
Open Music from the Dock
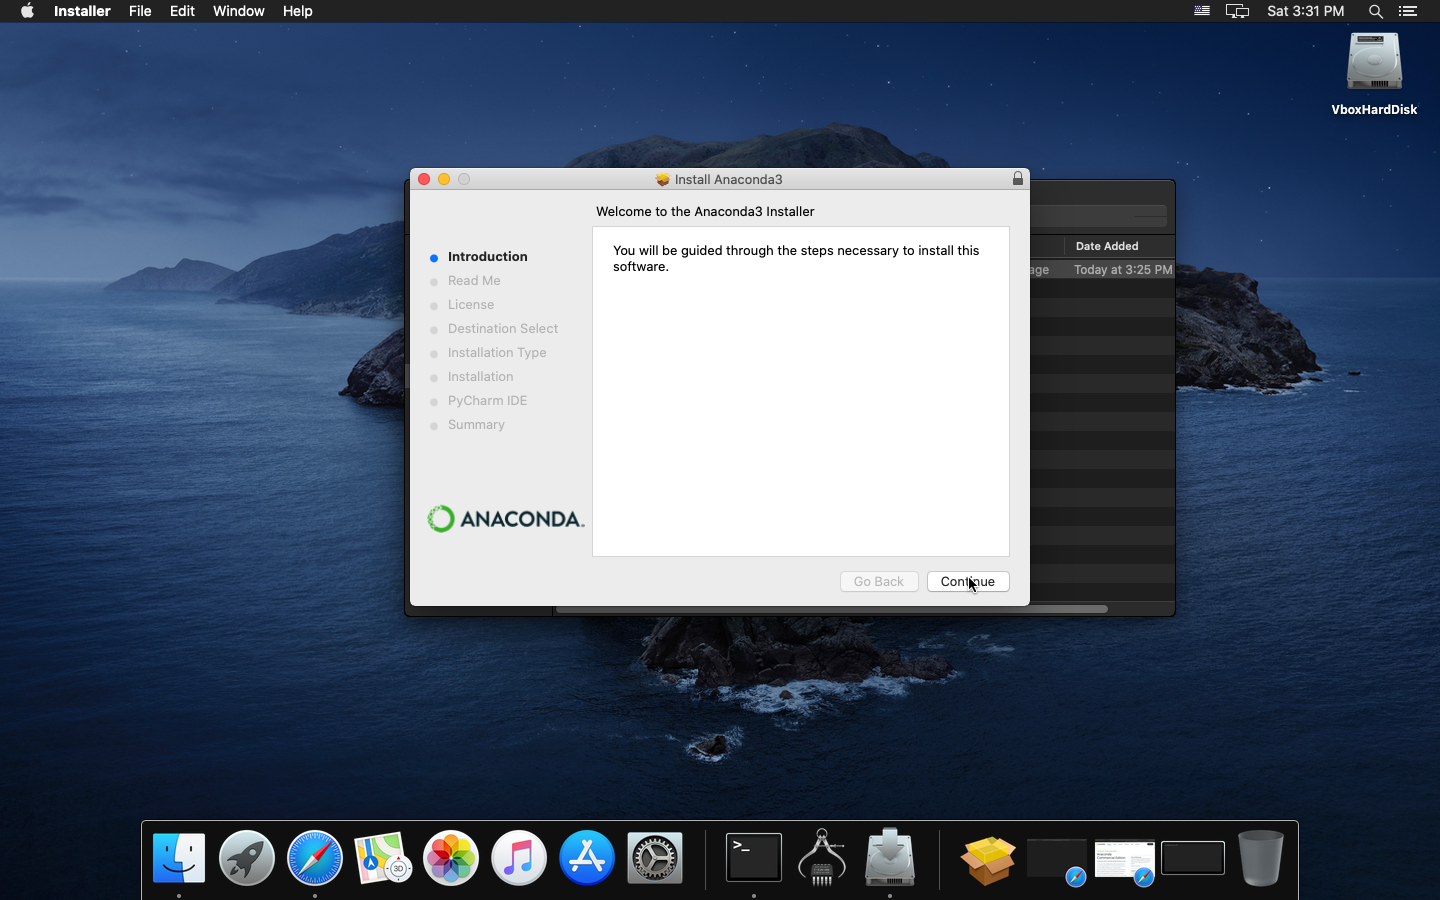pyautogui.click(x=519, y=858)
